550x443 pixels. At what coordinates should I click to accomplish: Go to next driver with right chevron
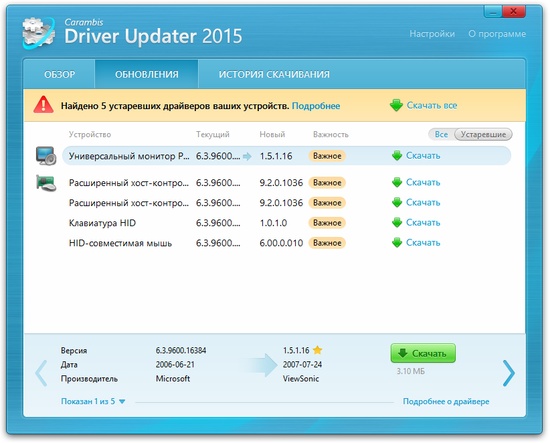(x=509, y=373)
